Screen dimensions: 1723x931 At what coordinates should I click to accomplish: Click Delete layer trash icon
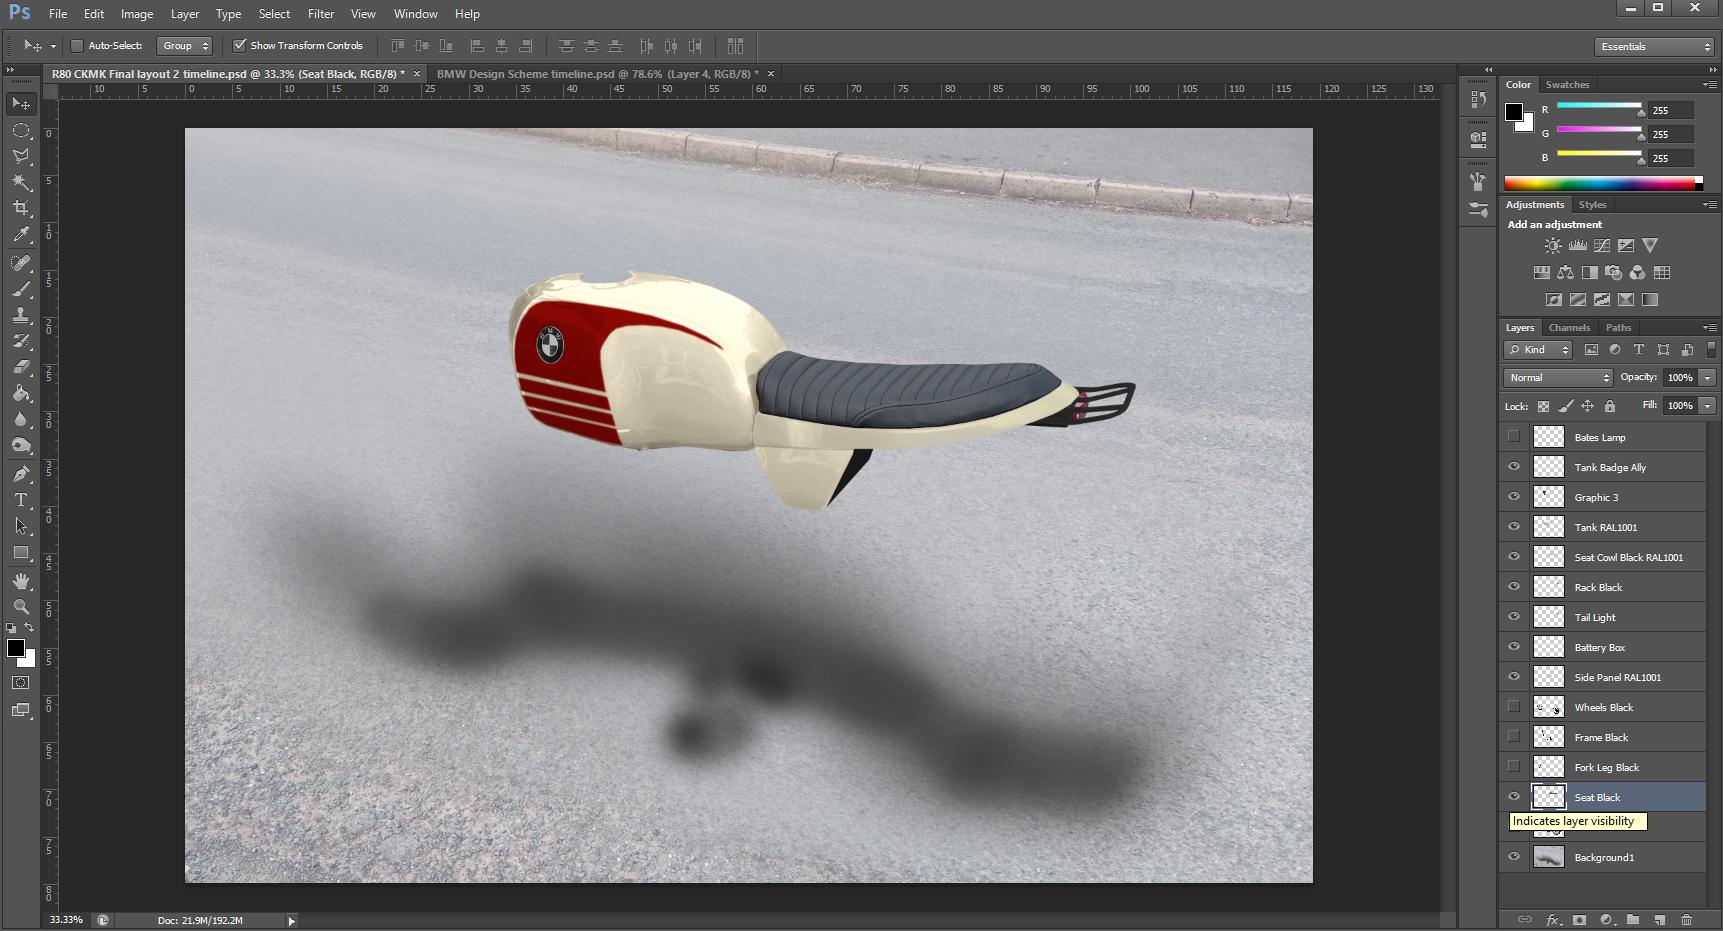click(x=1686, y=920)
